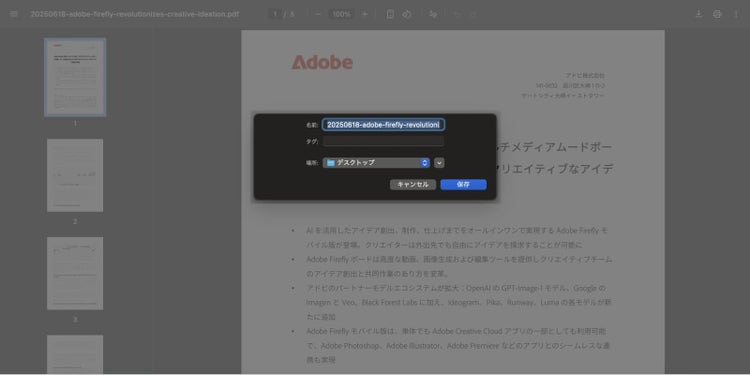Click the タグ (tags) input field
Viewport: 750px width, 375px height.
click(383, 142)
